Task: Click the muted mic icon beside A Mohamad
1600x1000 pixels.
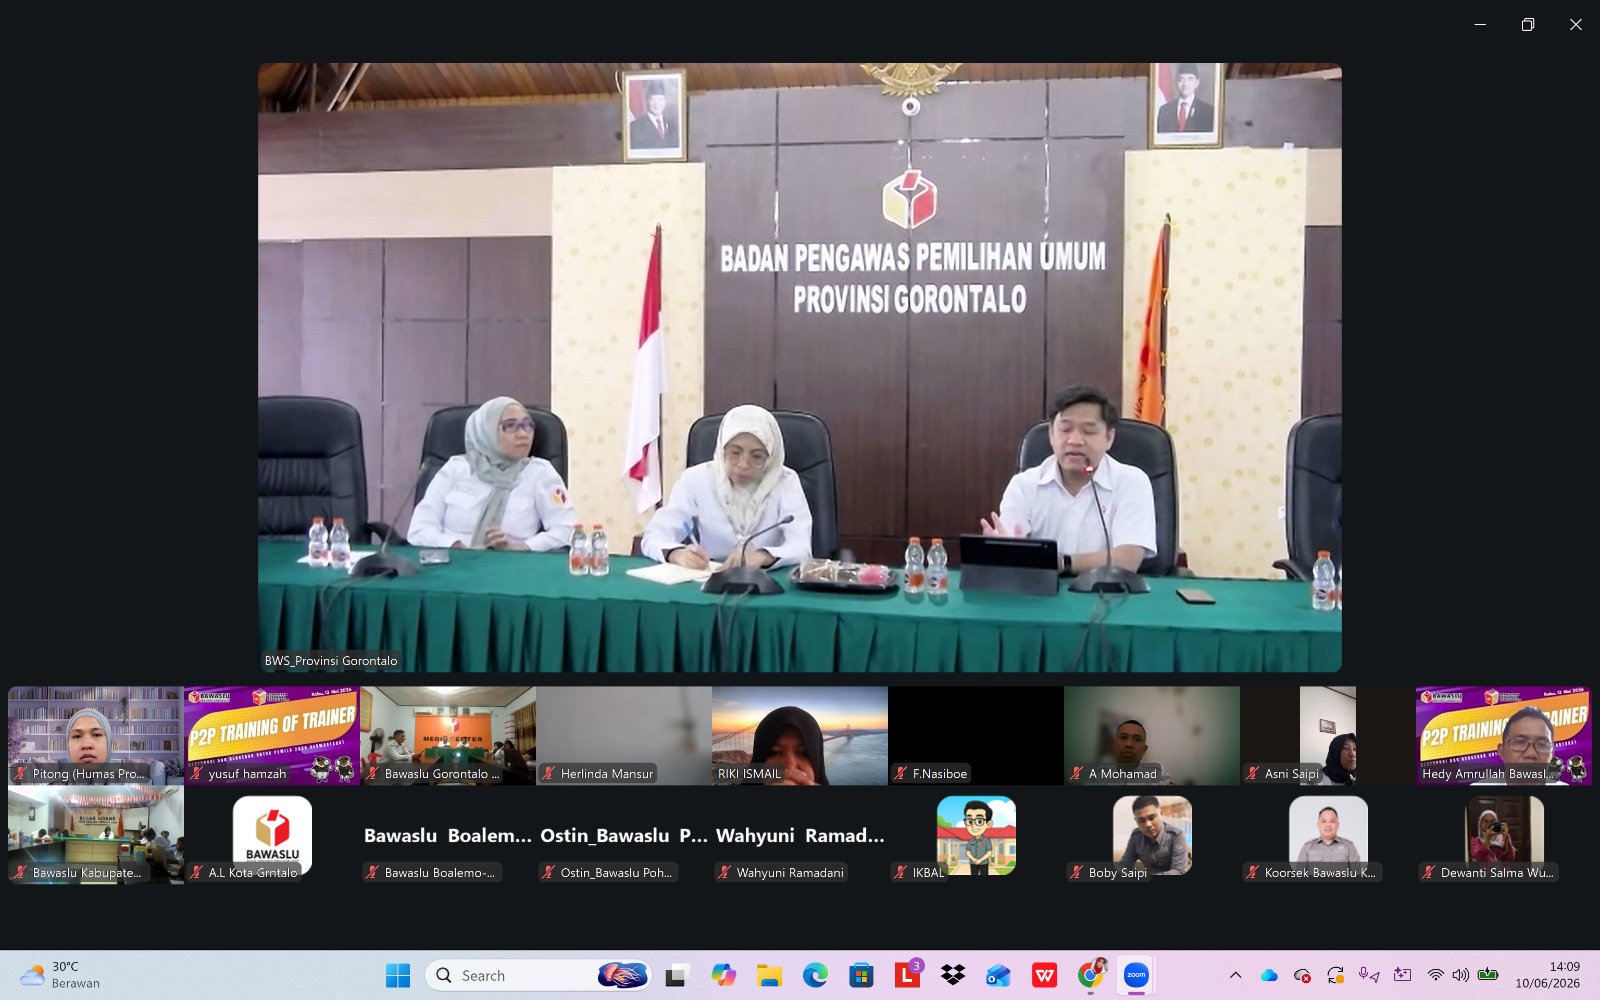Action: tap(1076, 773)
